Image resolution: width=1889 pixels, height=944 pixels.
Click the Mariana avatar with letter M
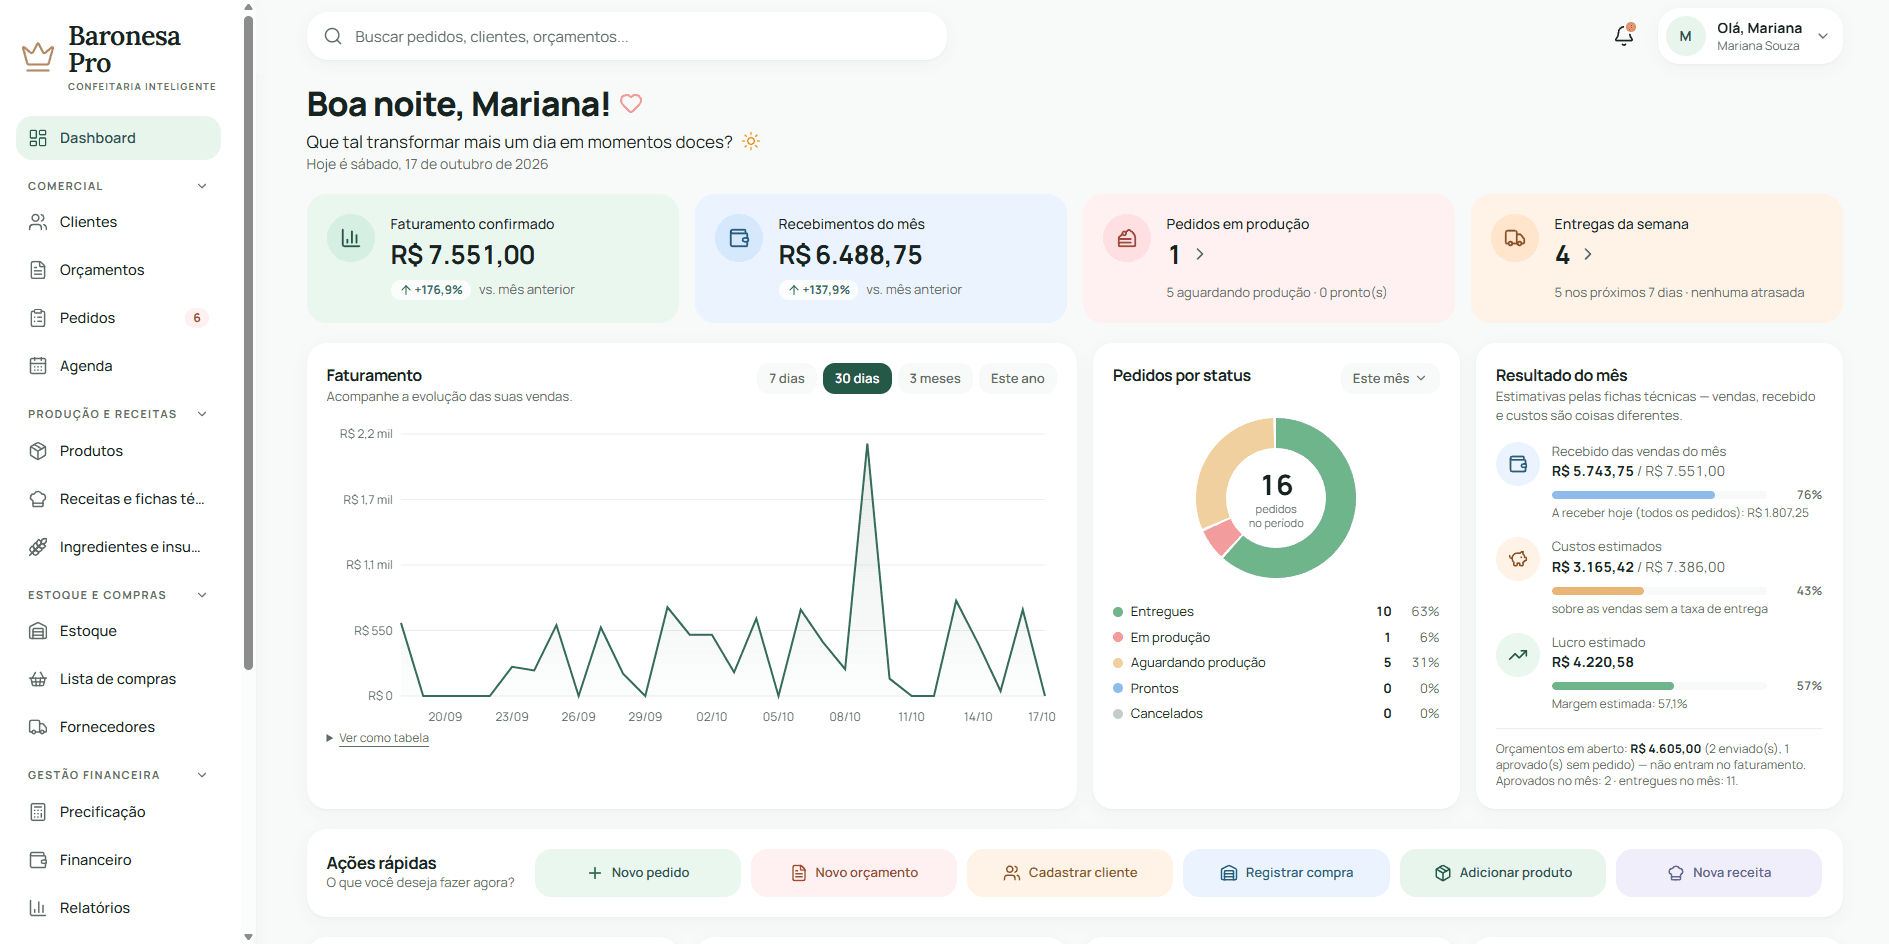pyautogui.click(x=1686, y=36)
